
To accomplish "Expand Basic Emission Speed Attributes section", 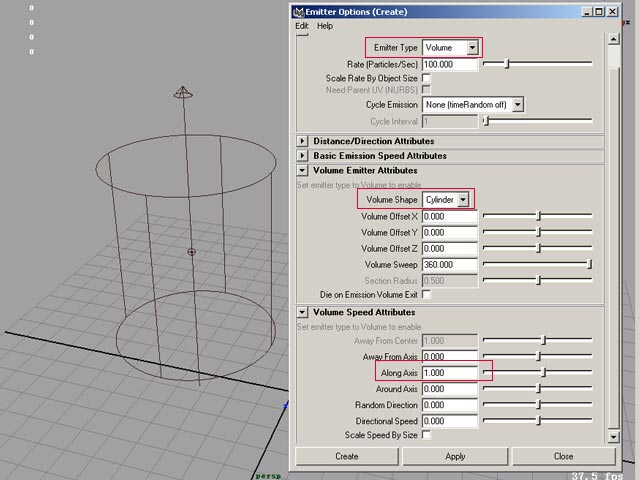I will (x=302, y=156).
